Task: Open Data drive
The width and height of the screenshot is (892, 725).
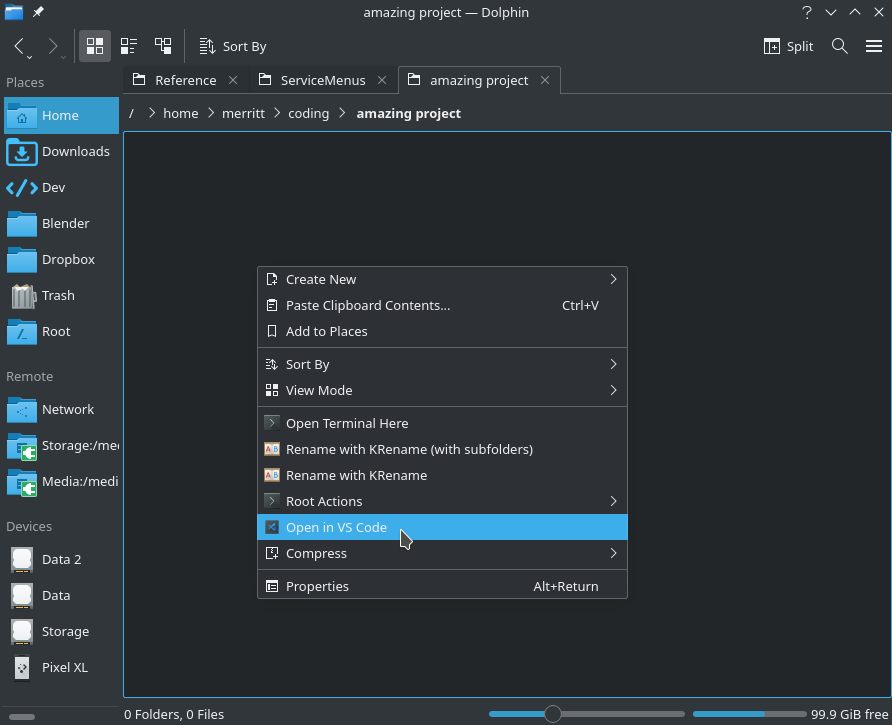Action: 61,595
